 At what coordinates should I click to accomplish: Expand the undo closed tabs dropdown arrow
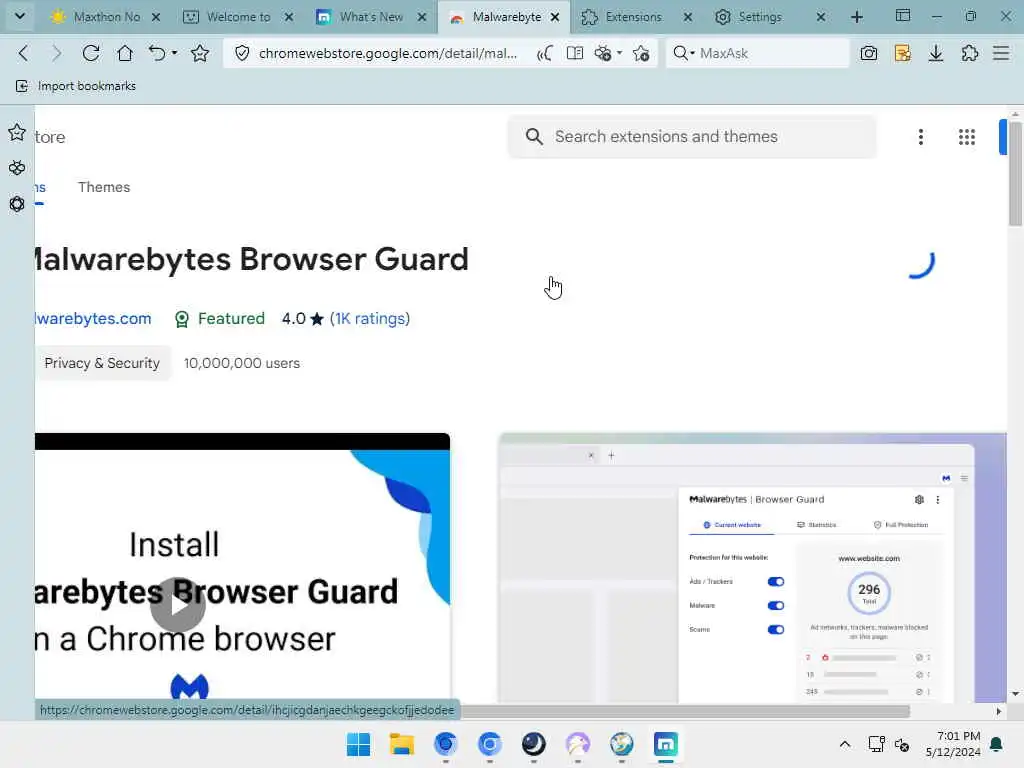[x=174, y=53]
